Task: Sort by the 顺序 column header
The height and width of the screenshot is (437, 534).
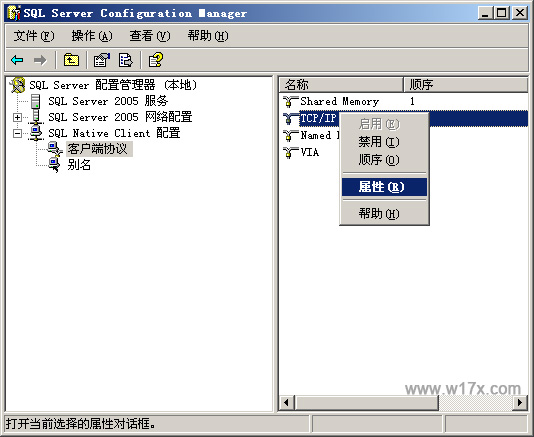Action: [465, 84]
